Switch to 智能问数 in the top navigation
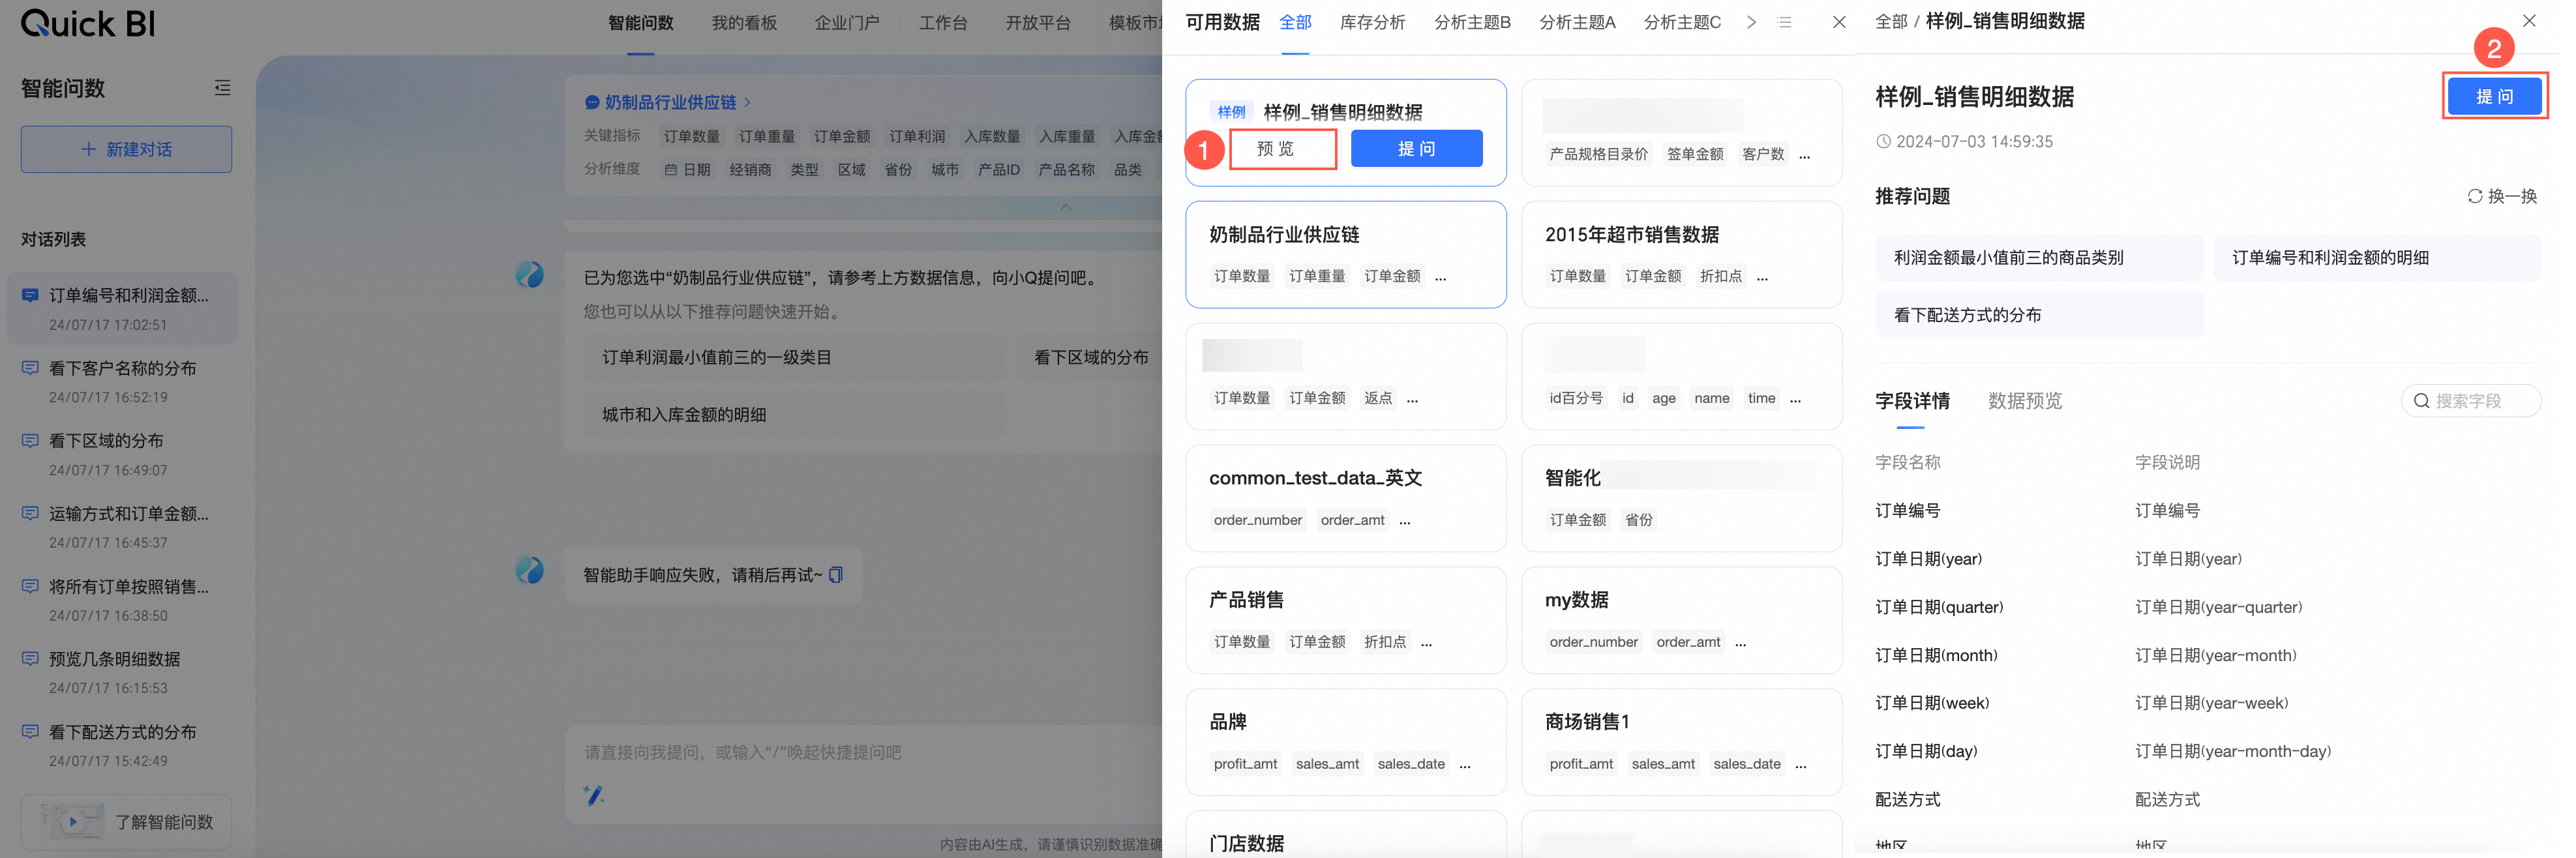Image resolution: width=2576 pixels, height=858 pixels. click(x=640, y=22)
